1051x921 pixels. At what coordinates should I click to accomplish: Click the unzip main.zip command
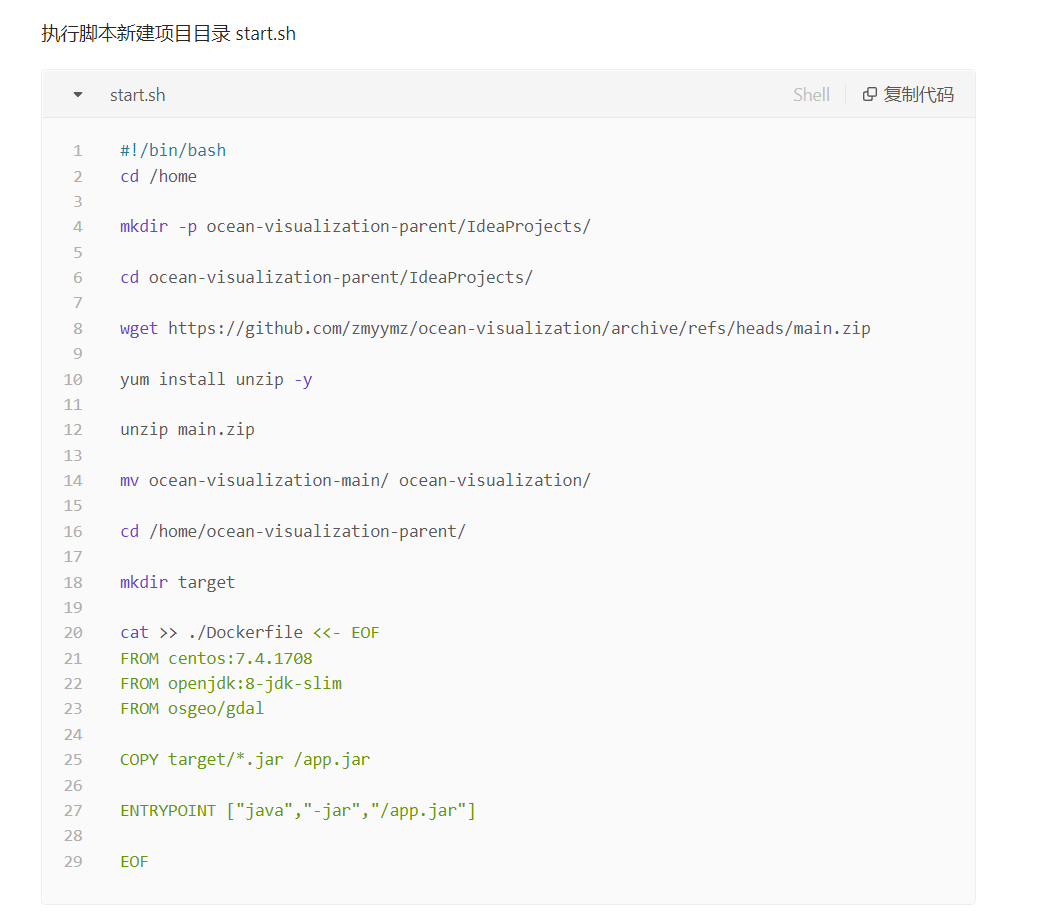pyautogui.click(x=186, y=429)
